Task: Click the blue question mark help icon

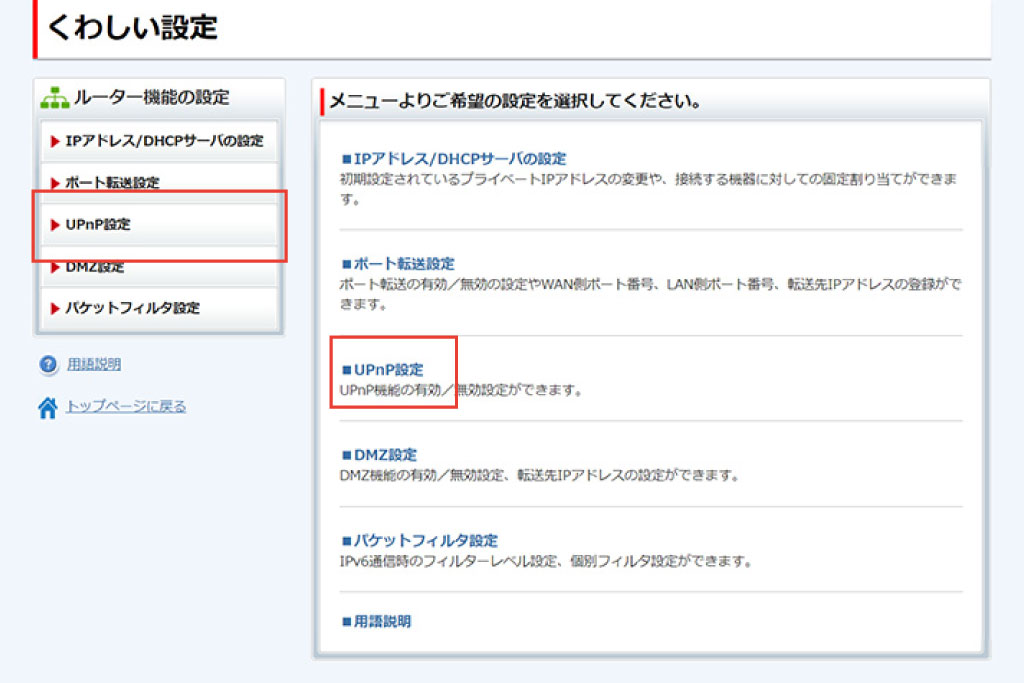Action: pos(48,365)
